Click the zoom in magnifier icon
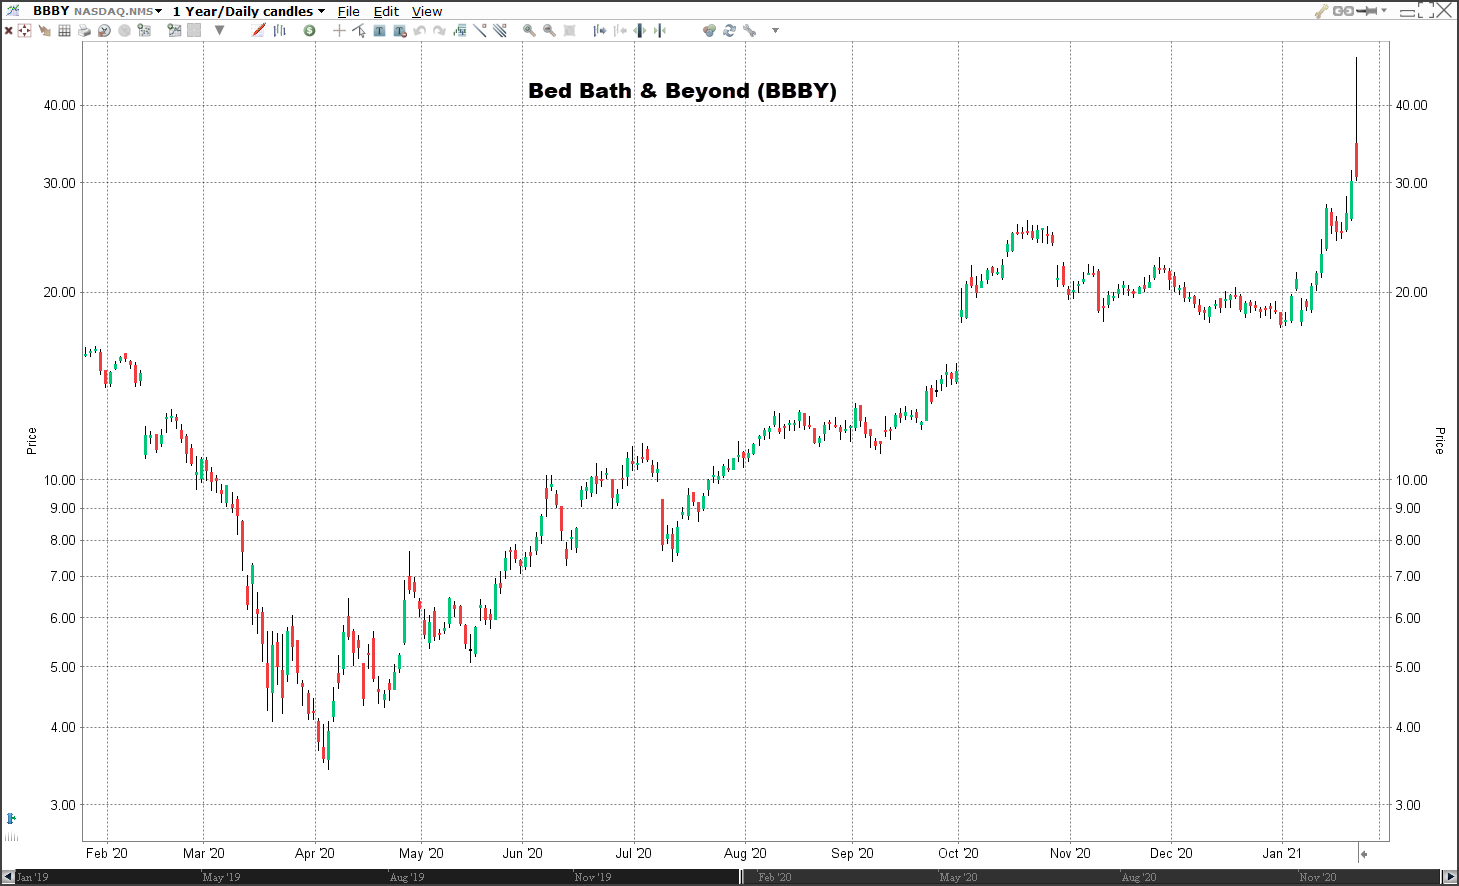This screenshot has width=1459, height=886. (x=529, y=30)
